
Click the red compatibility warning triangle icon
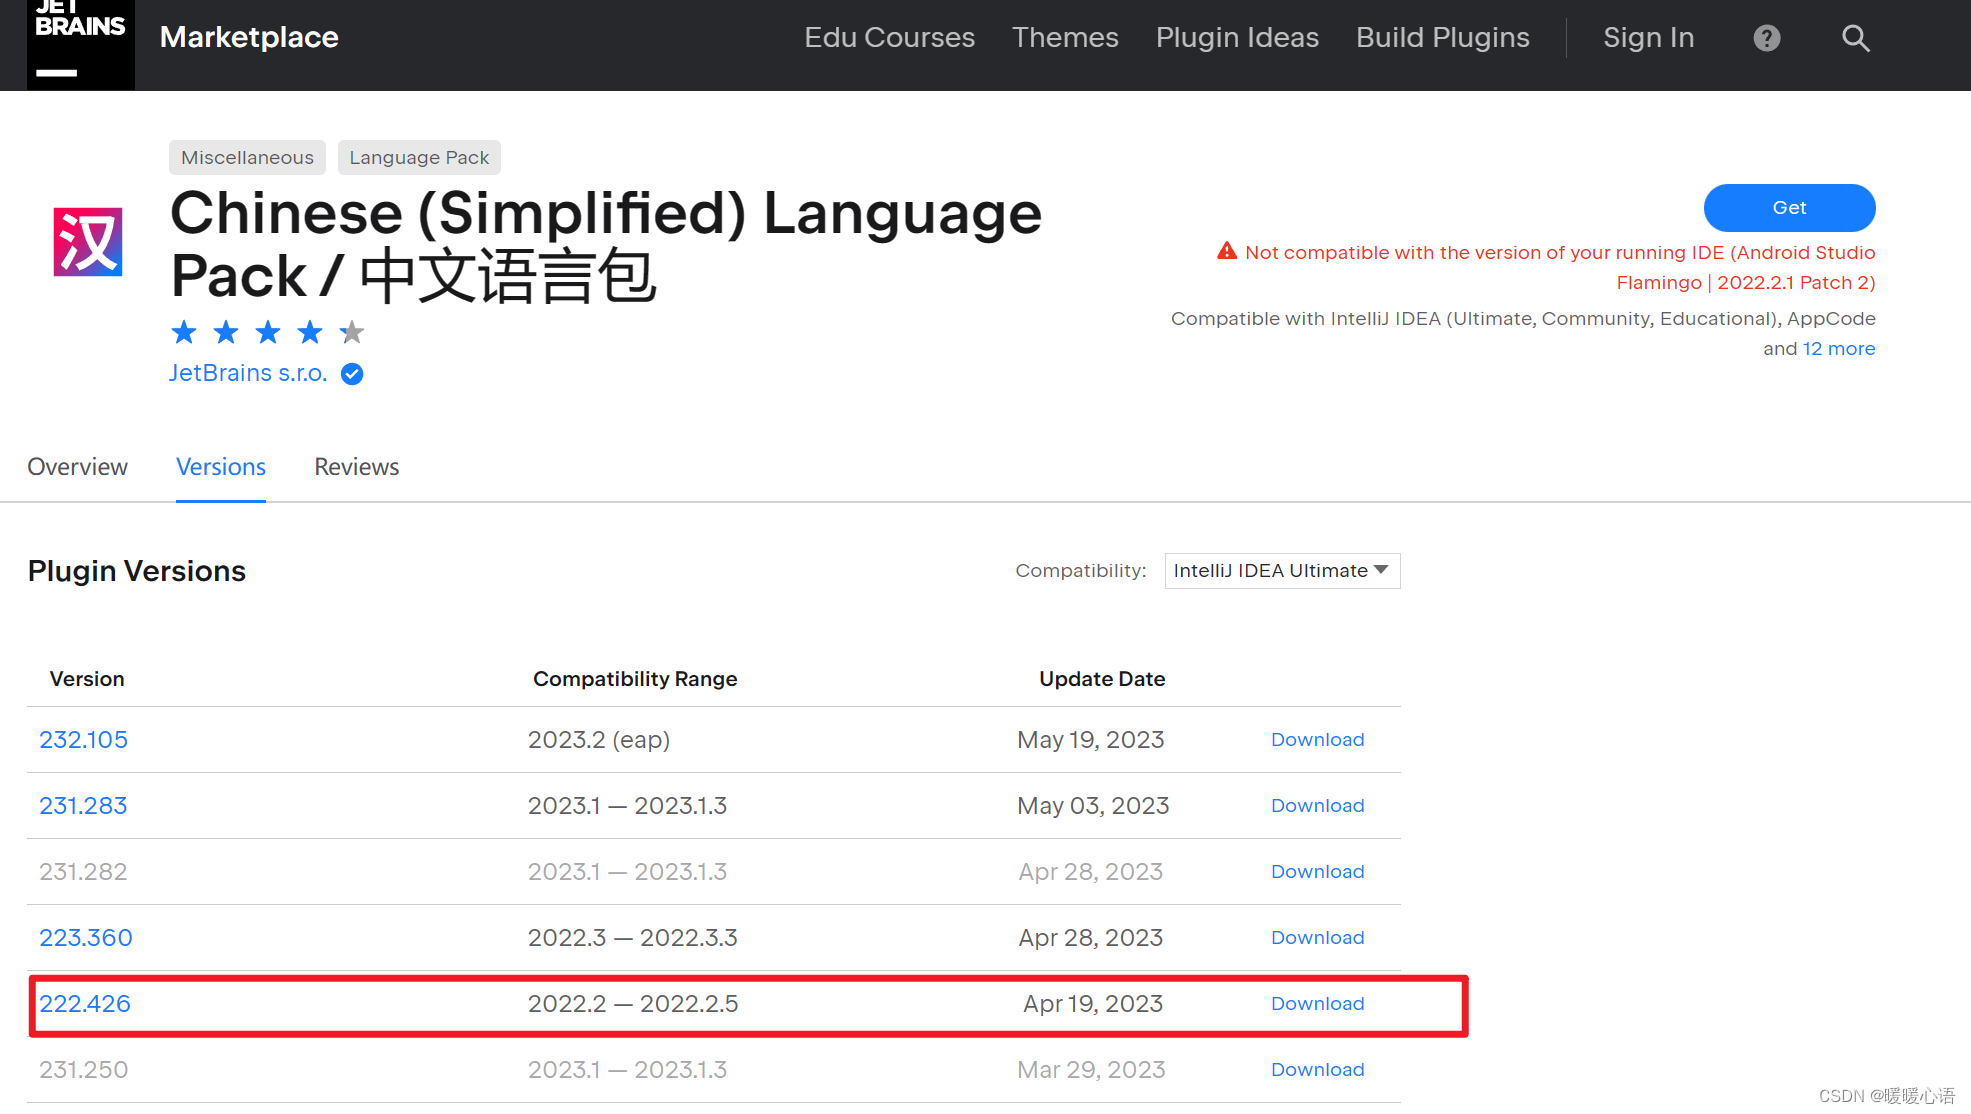tap(1226, 251)
